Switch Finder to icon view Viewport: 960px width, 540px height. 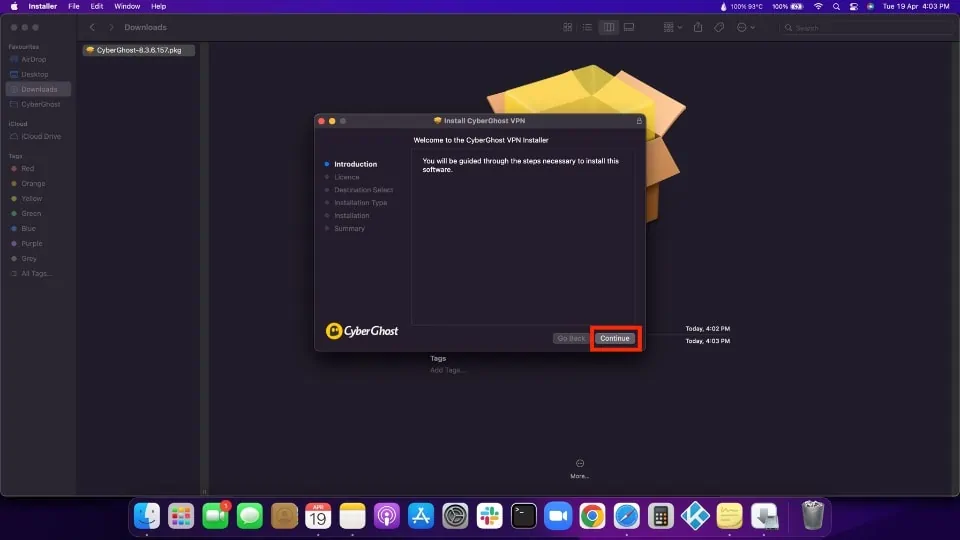click(x=568, y=28)
